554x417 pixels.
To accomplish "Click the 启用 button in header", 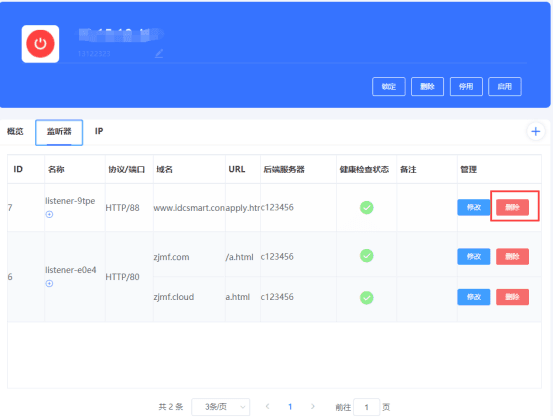I will [x=505, y=87].
